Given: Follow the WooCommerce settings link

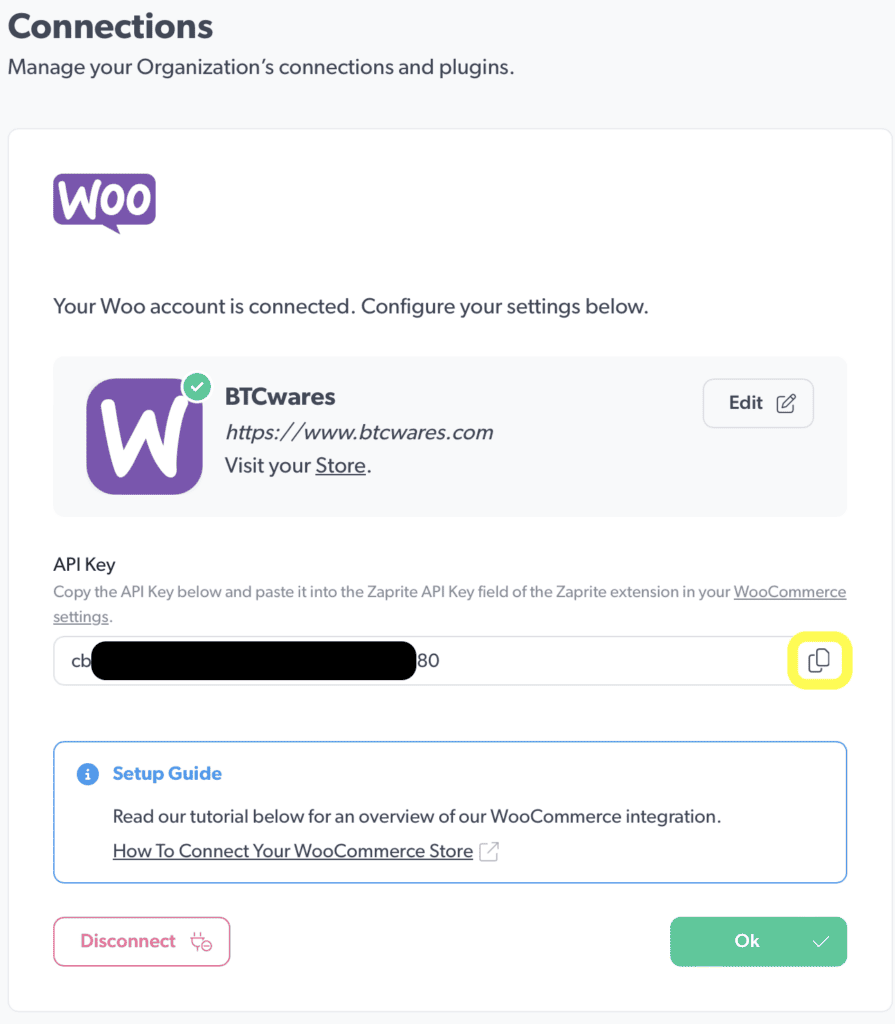Looking at the screenshot, I should coord(789,592).
